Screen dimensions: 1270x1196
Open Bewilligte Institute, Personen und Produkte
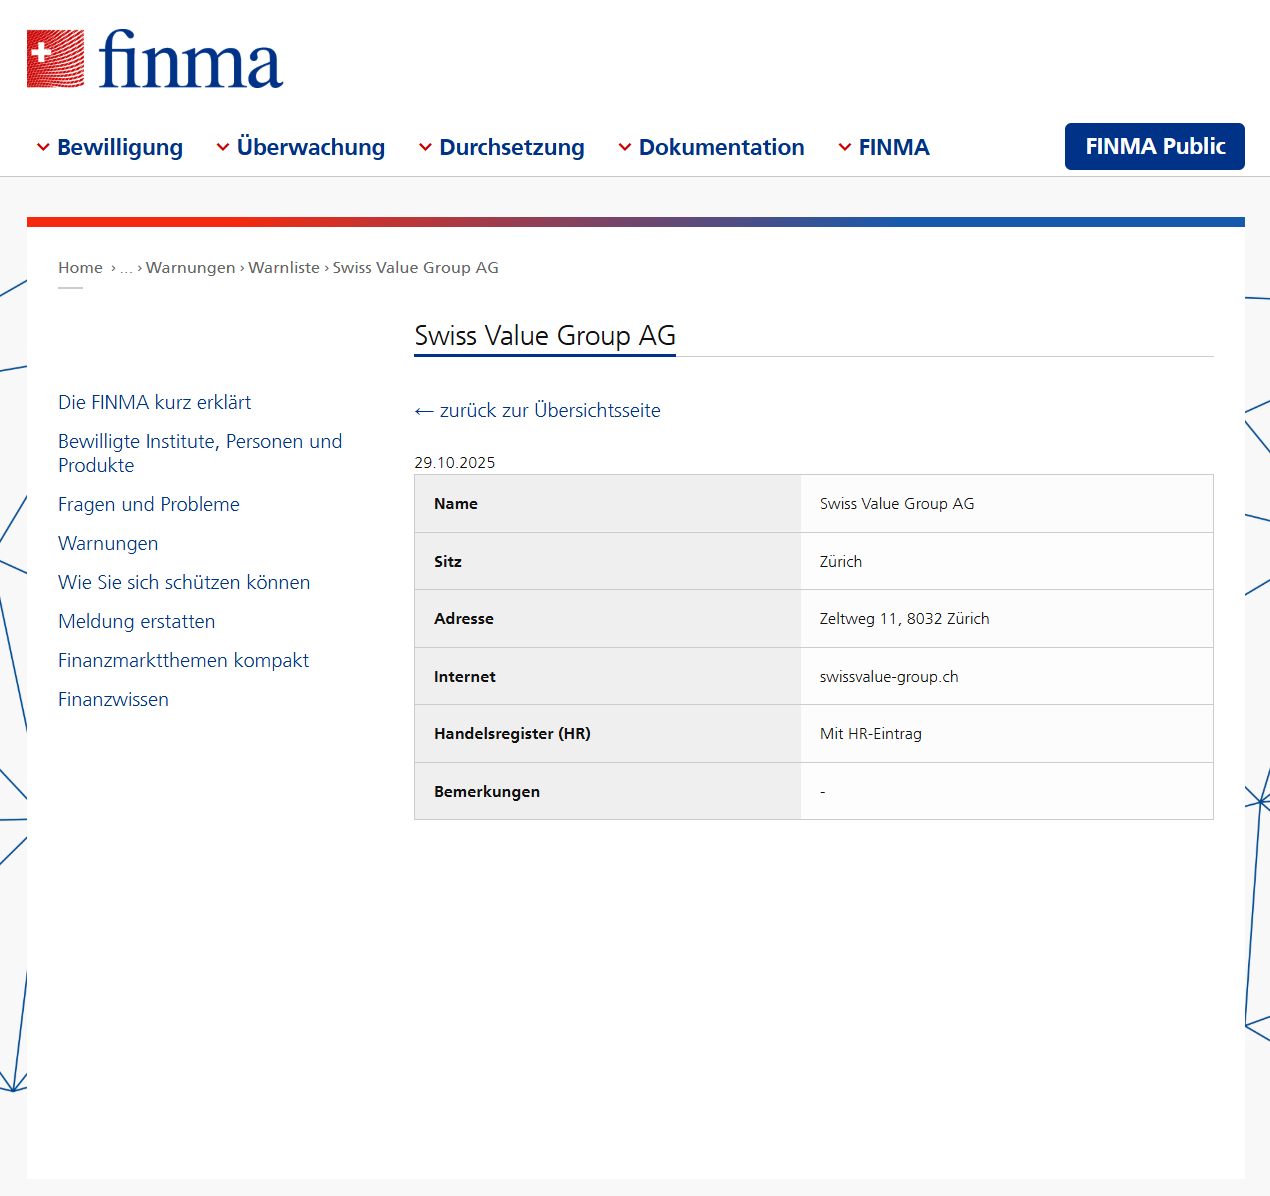200,453
